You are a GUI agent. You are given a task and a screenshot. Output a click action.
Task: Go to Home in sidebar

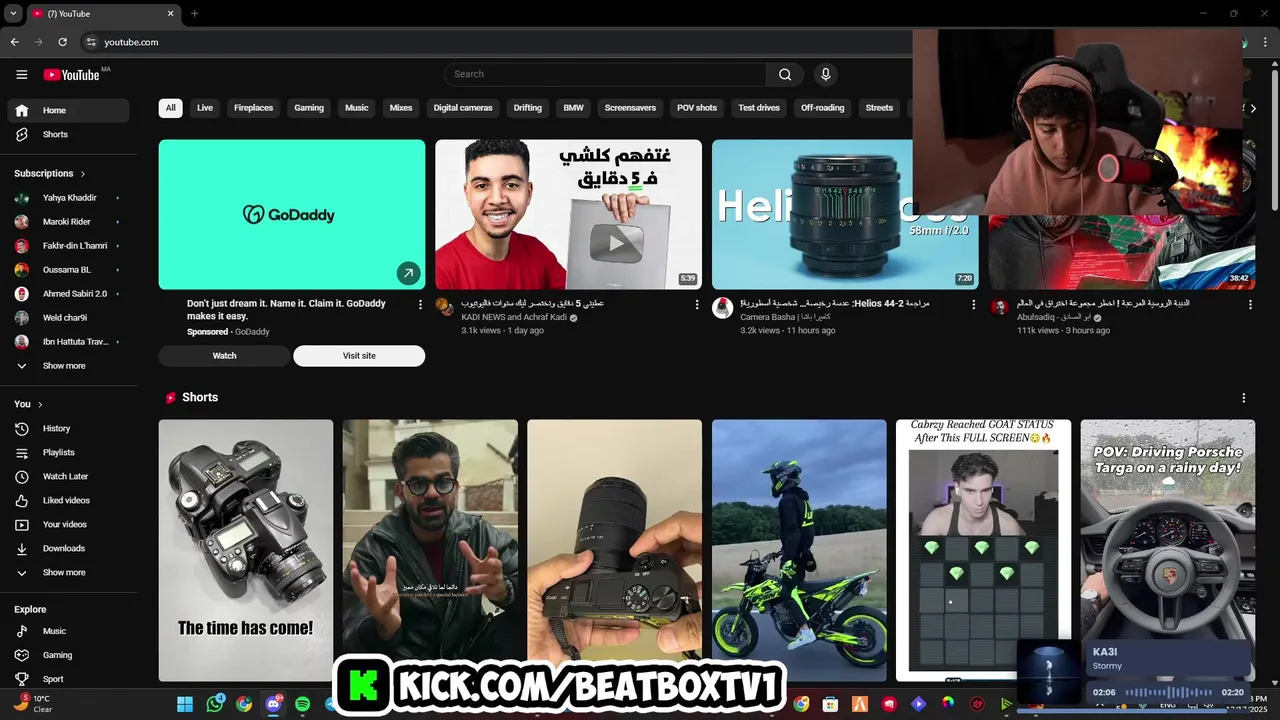[x=68, y=110]
